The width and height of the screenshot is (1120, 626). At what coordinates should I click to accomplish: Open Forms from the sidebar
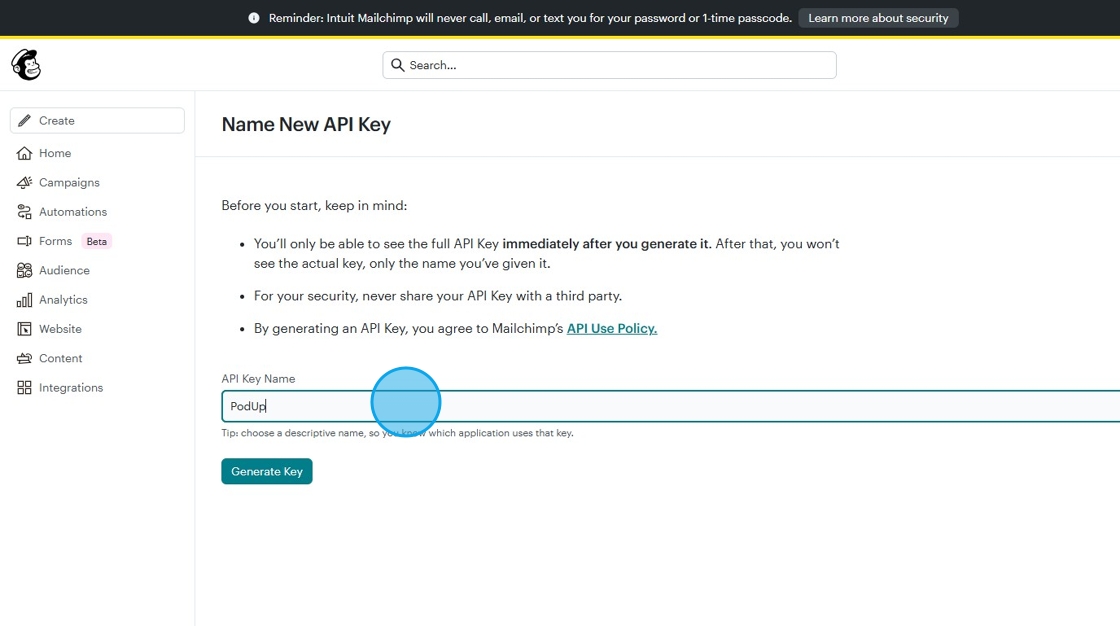click(x=56, y=241)
